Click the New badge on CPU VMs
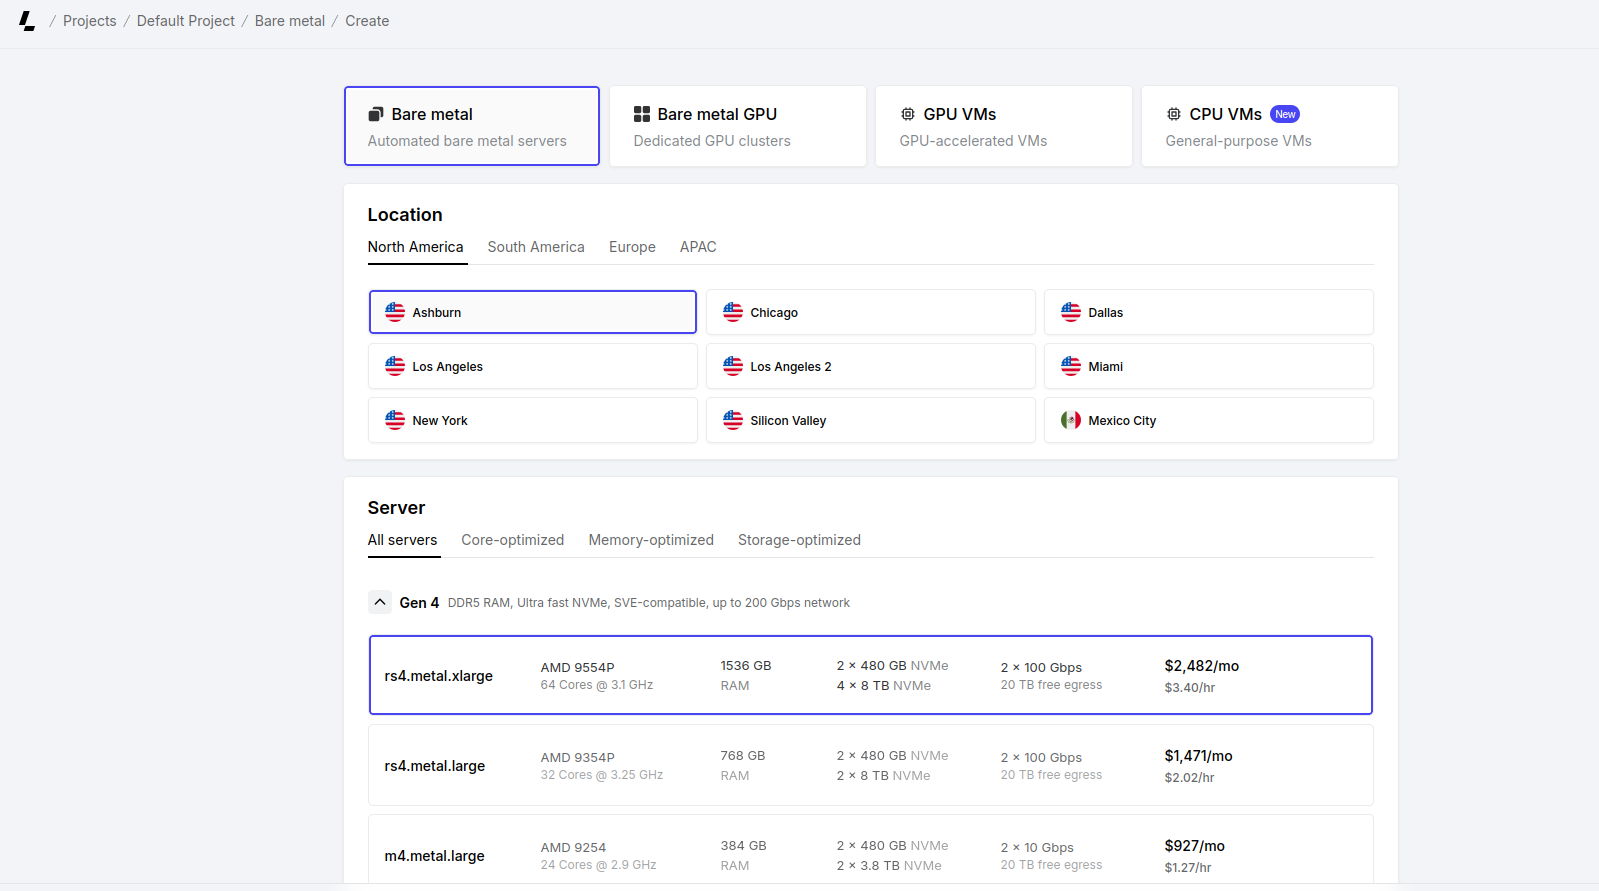 [1285, 114]
